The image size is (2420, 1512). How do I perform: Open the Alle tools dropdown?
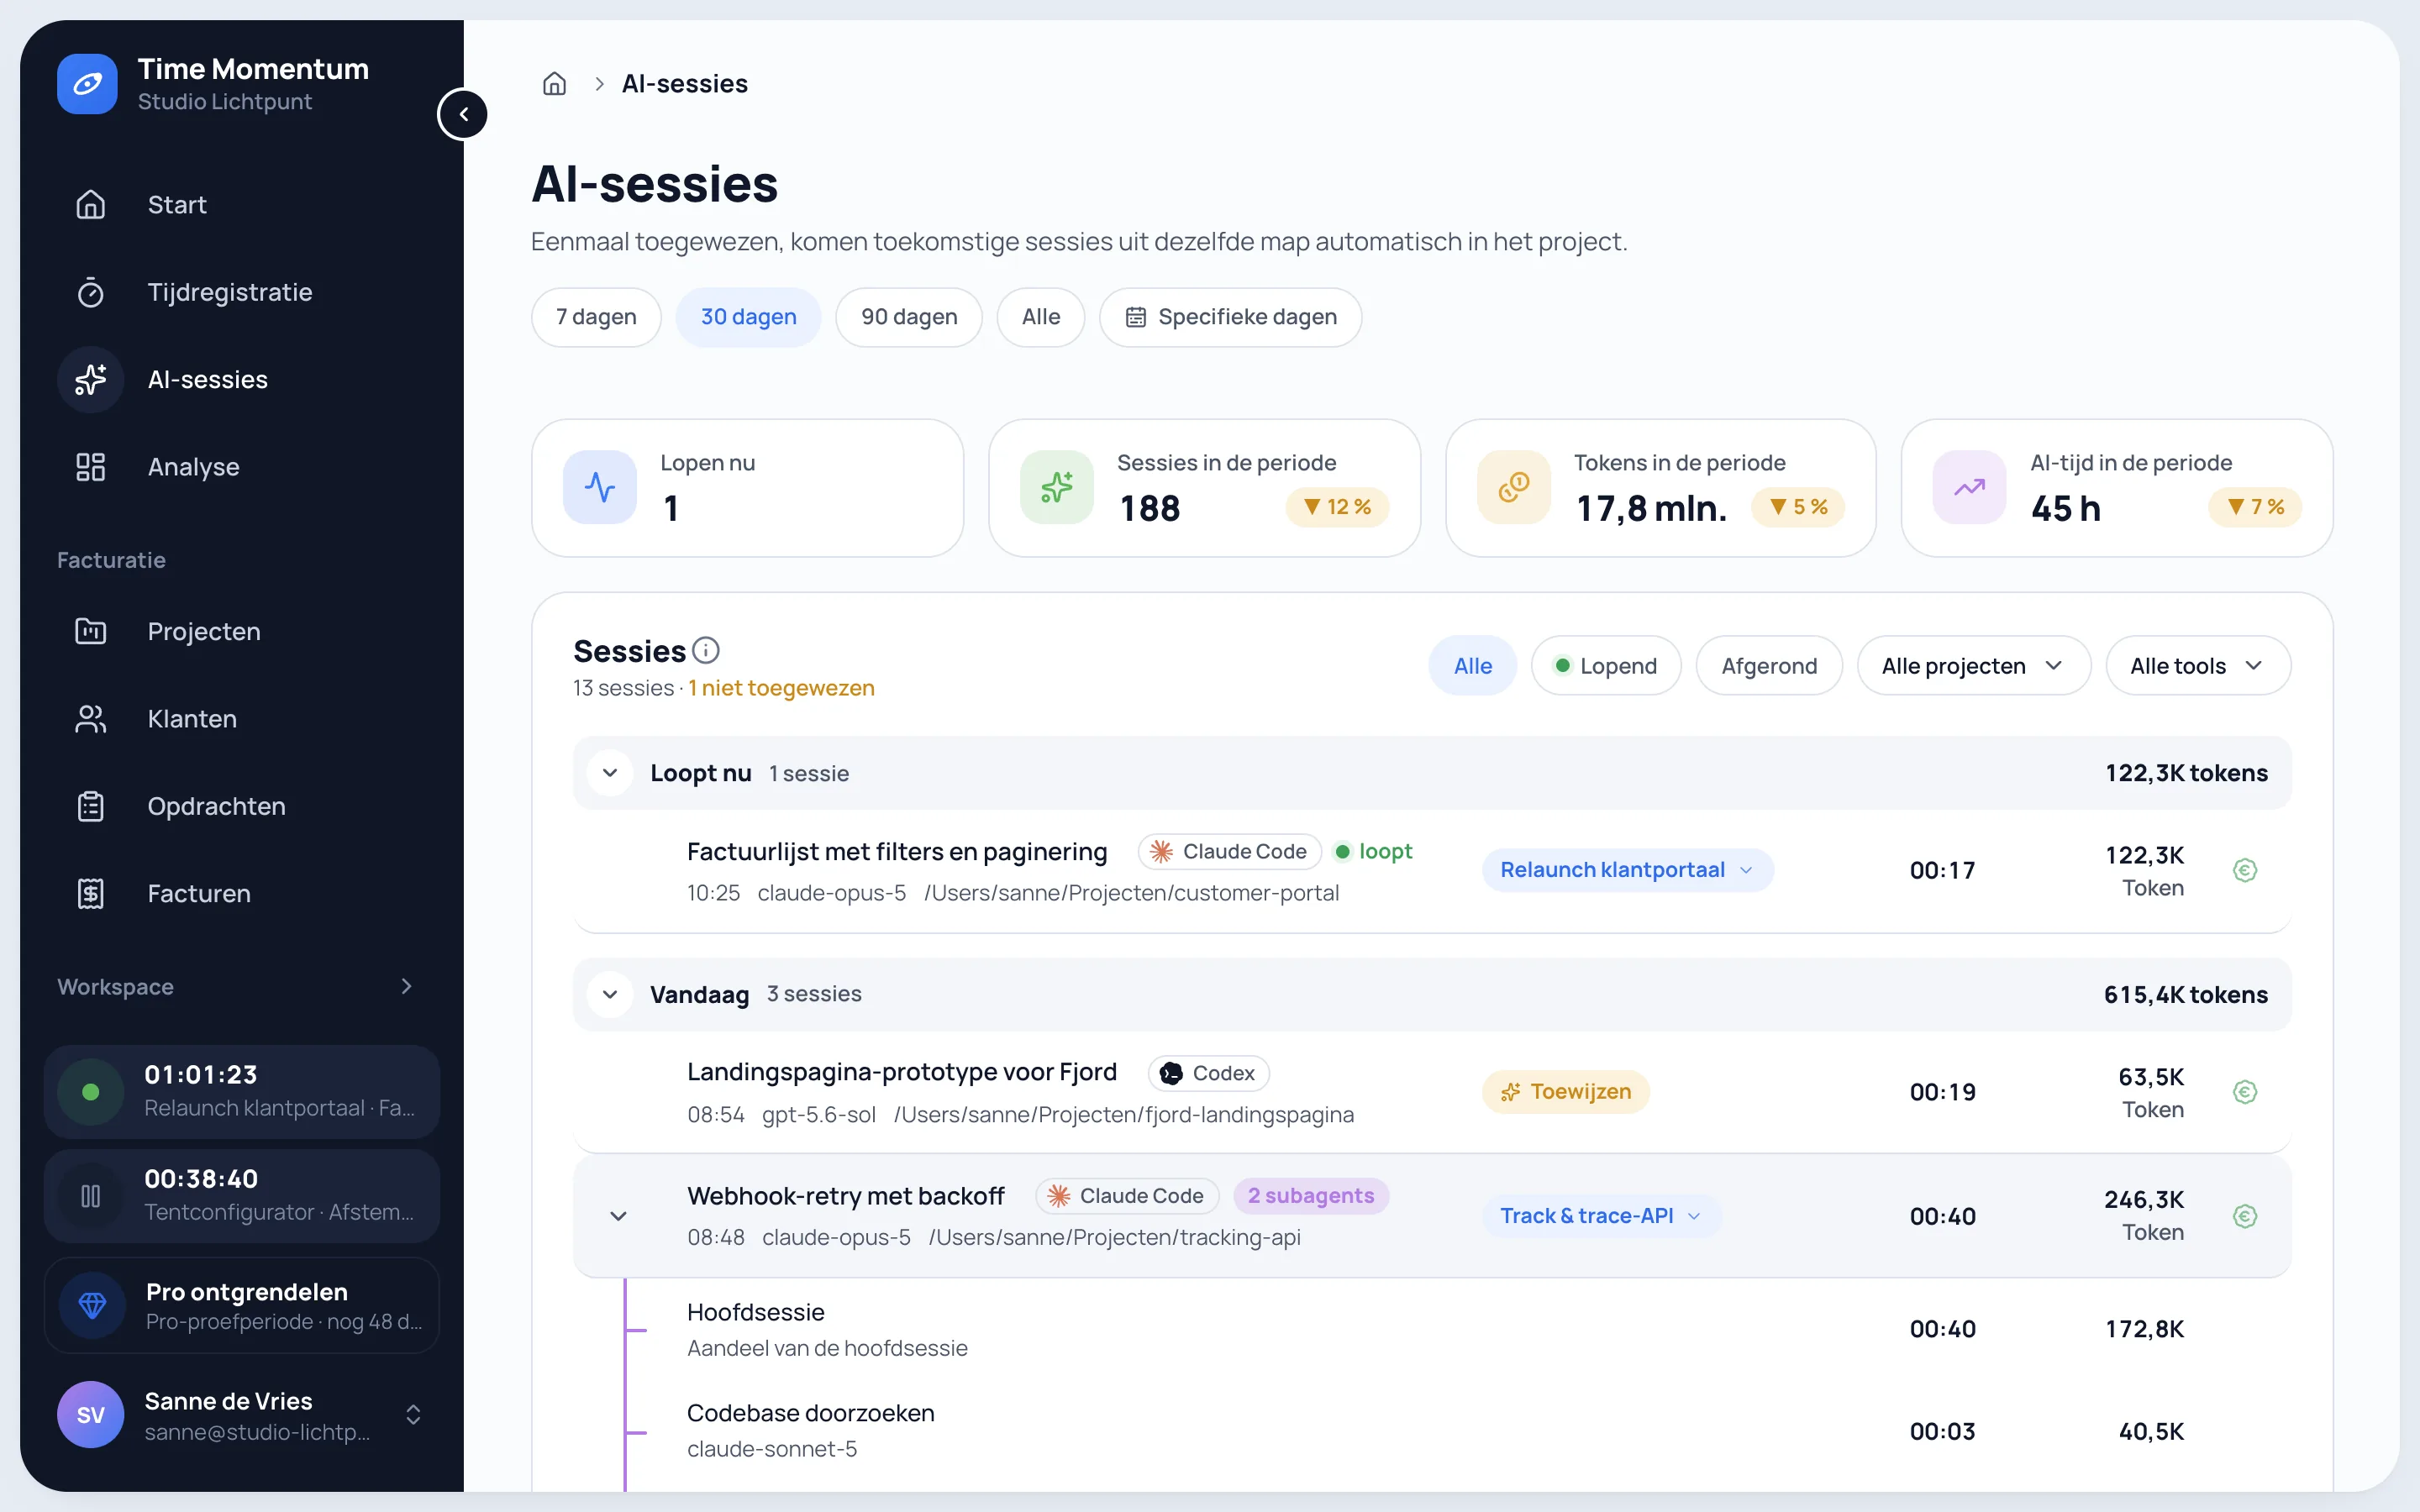[x=2198, y=666]
